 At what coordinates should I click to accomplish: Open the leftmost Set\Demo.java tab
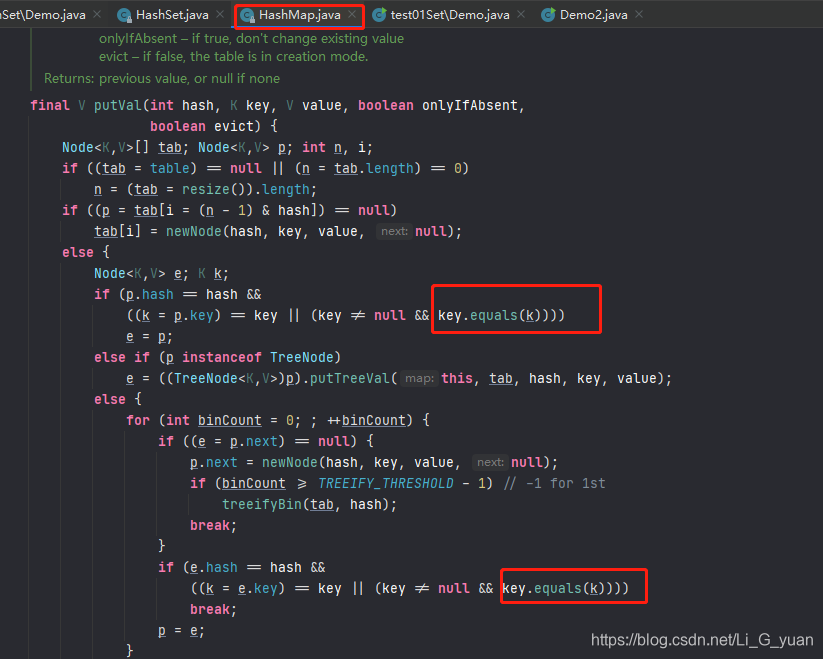click(43, 15)
